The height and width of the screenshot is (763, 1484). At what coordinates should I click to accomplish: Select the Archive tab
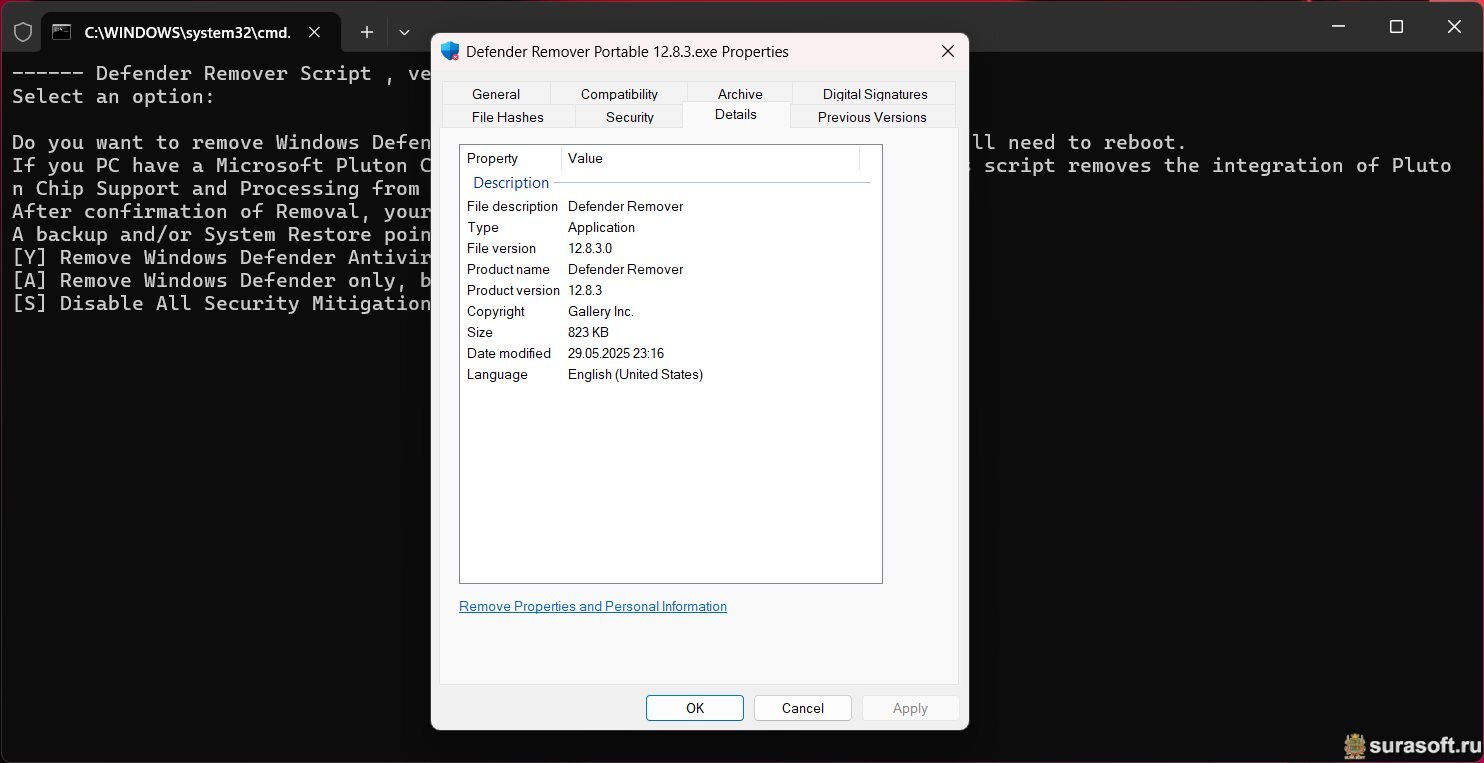pyautogui.click(x=740, y=94)
